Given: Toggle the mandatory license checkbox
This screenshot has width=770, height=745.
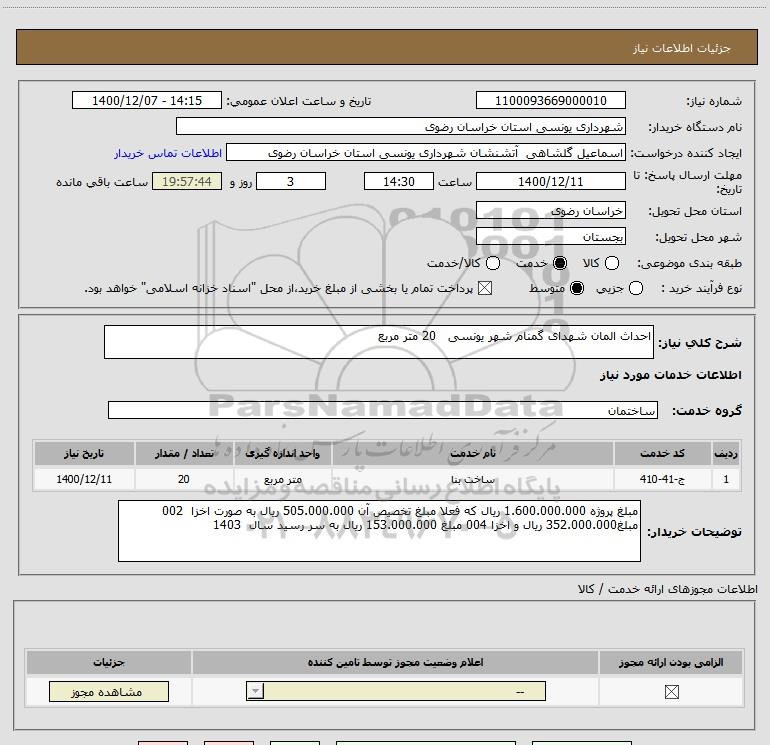Looking at the screenshot, I should pos(671,692).
